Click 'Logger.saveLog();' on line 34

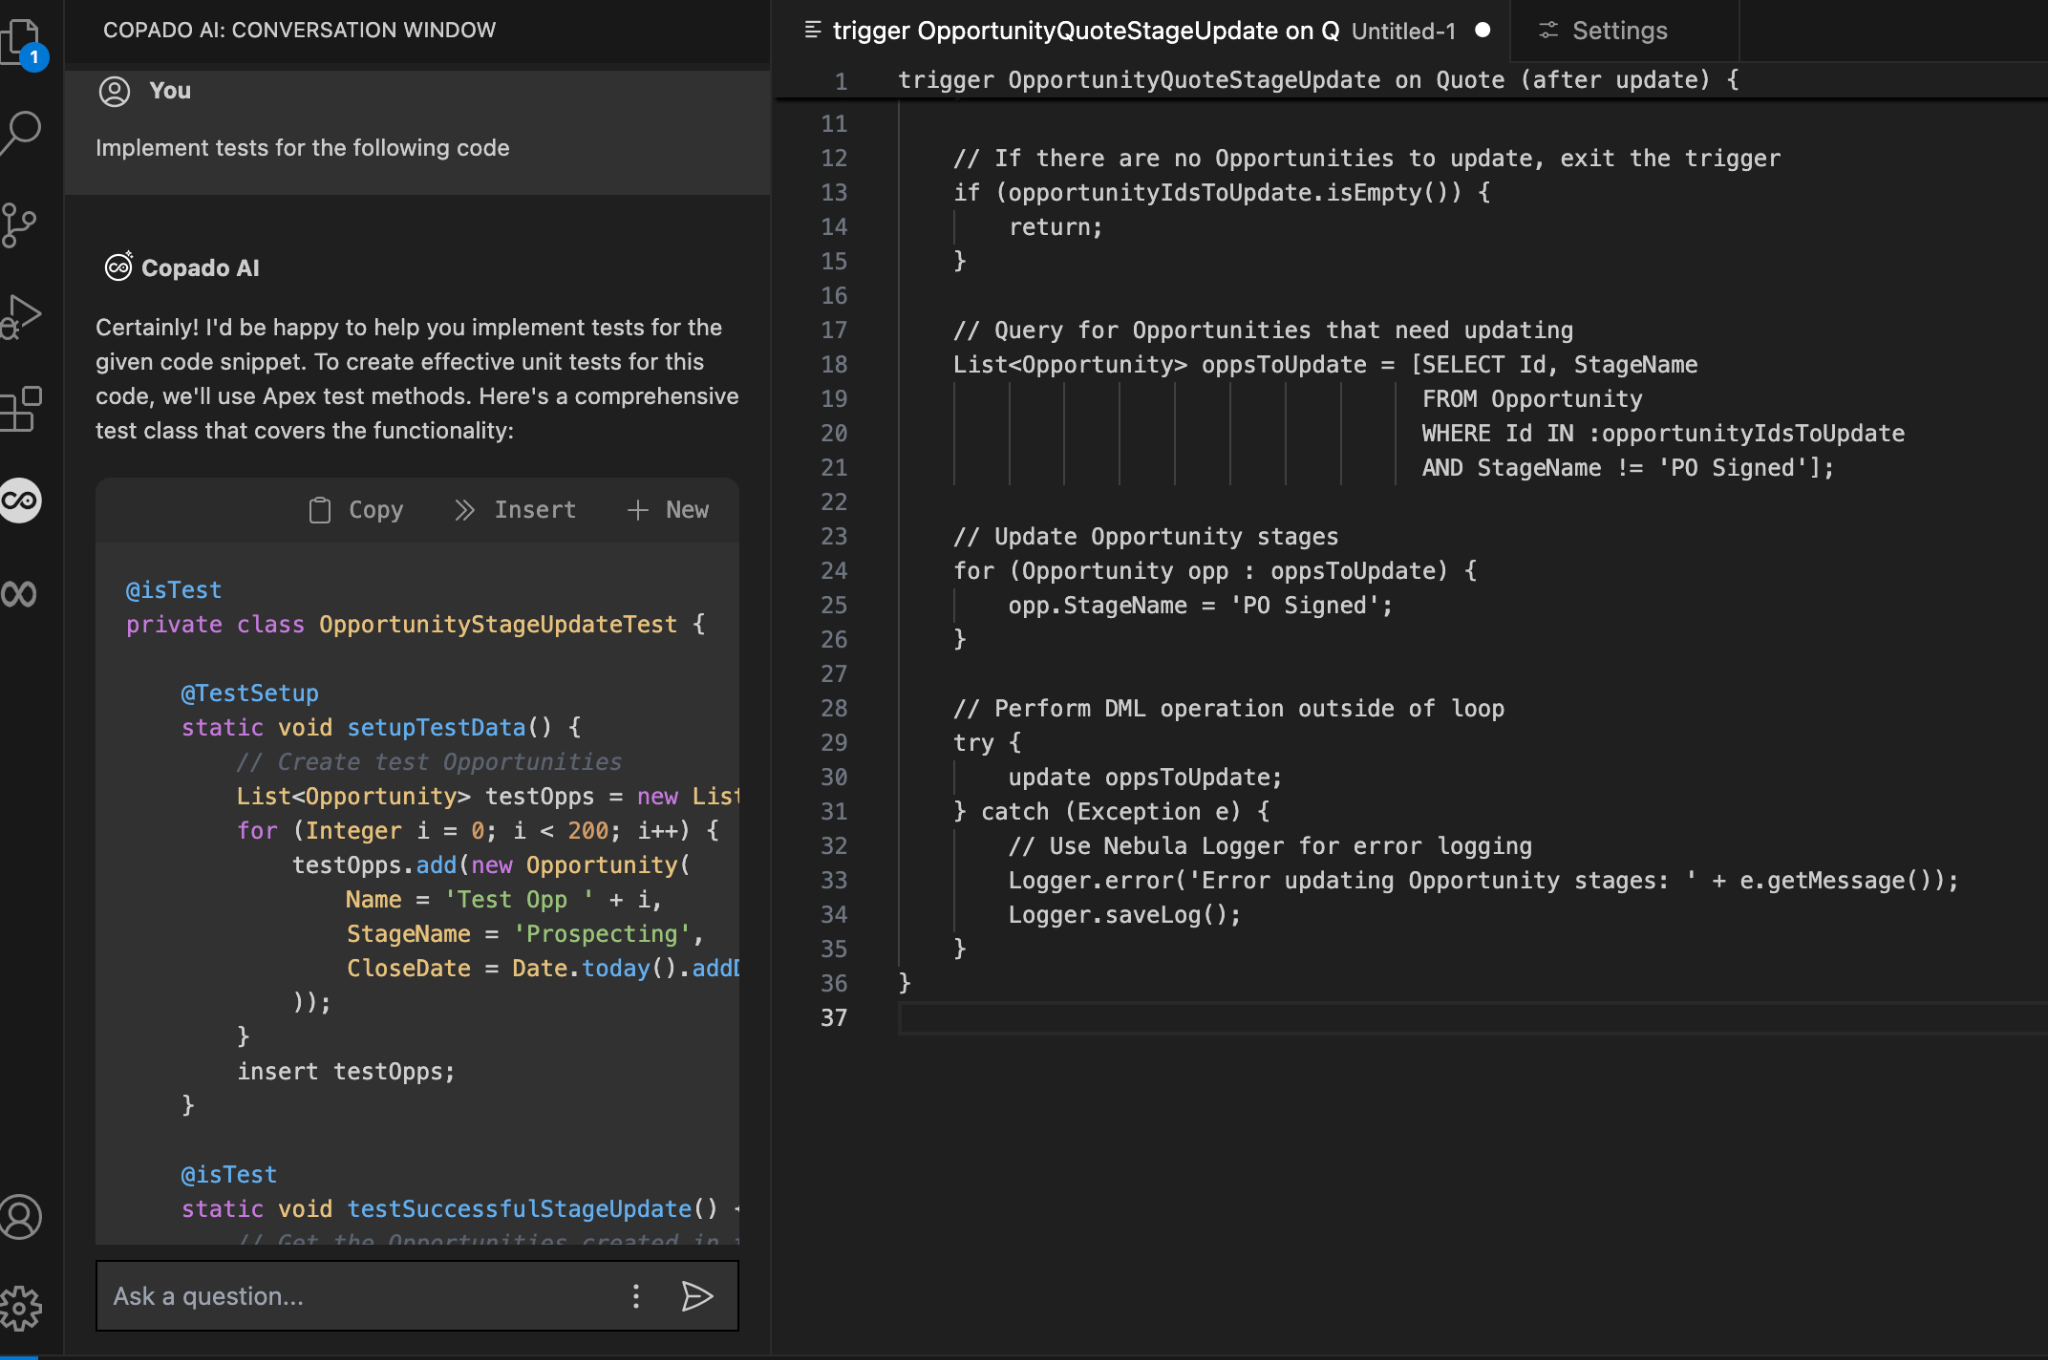[x=1124, y=915]
